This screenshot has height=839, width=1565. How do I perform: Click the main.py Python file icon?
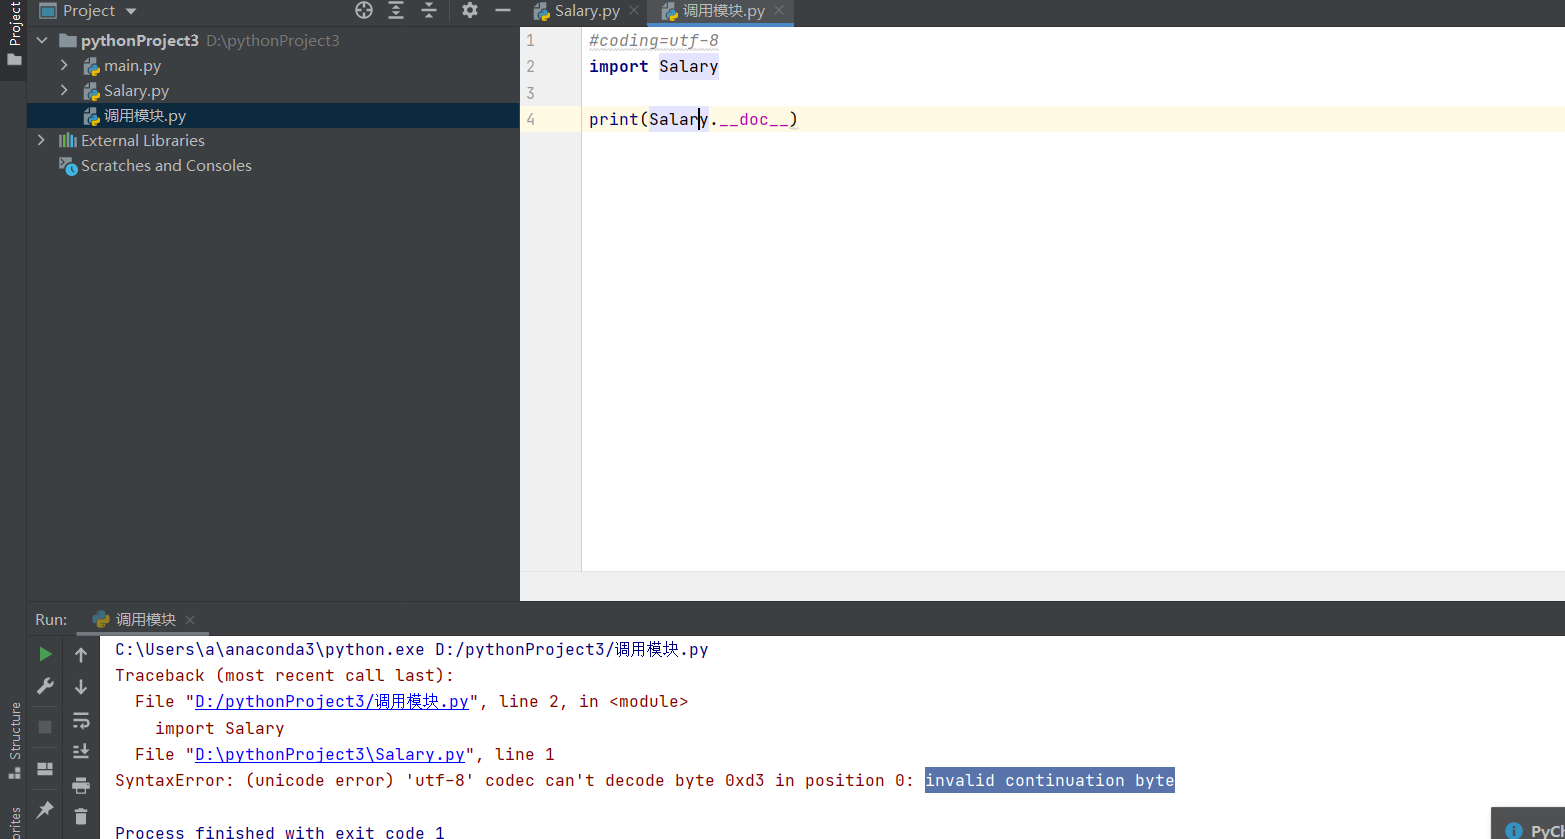click(91, 66)
